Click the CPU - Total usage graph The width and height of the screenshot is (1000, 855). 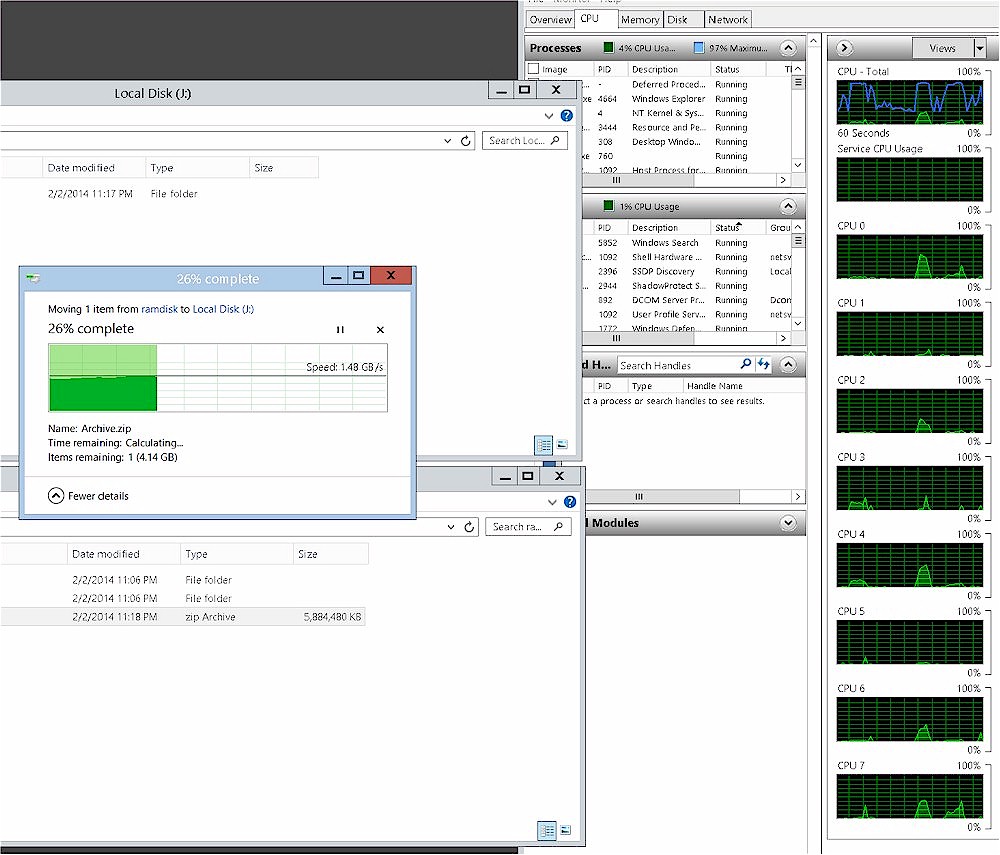(909, 102)
